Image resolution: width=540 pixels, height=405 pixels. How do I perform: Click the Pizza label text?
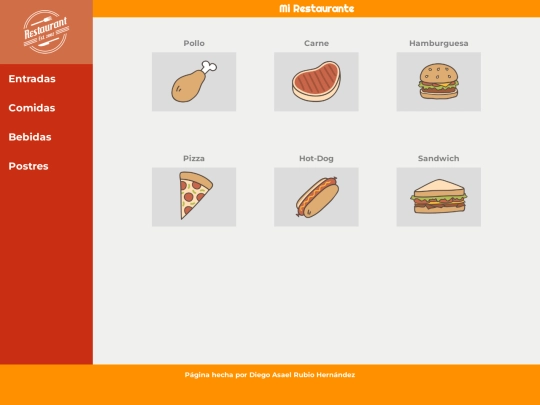[x=194, y=158]
